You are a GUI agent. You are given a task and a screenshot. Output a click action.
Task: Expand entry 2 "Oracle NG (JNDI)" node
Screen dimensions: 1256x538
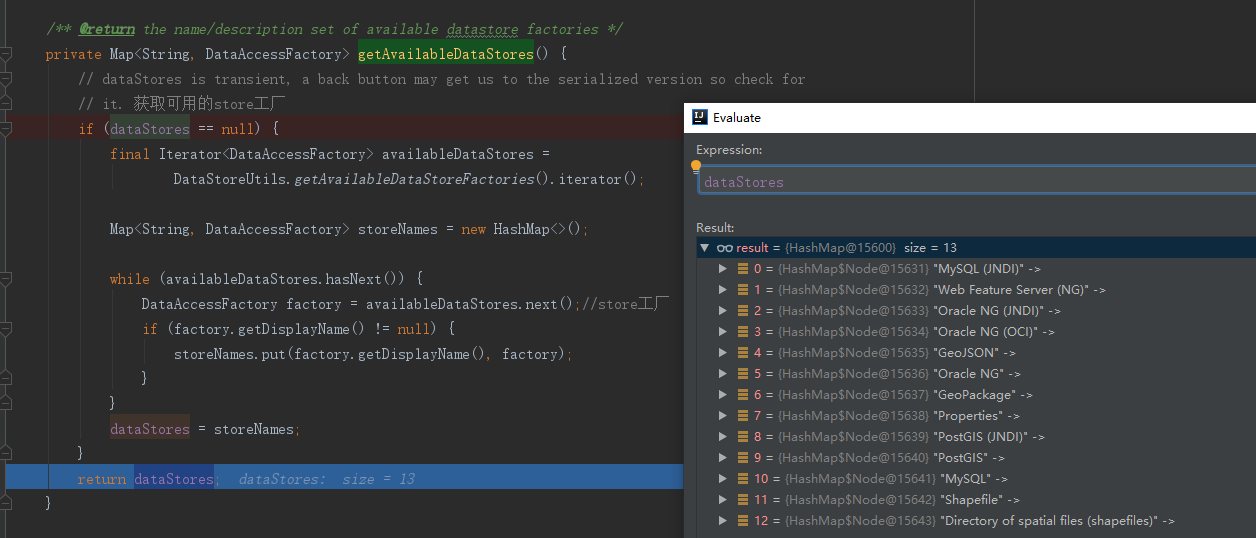(x=723, y=310)
